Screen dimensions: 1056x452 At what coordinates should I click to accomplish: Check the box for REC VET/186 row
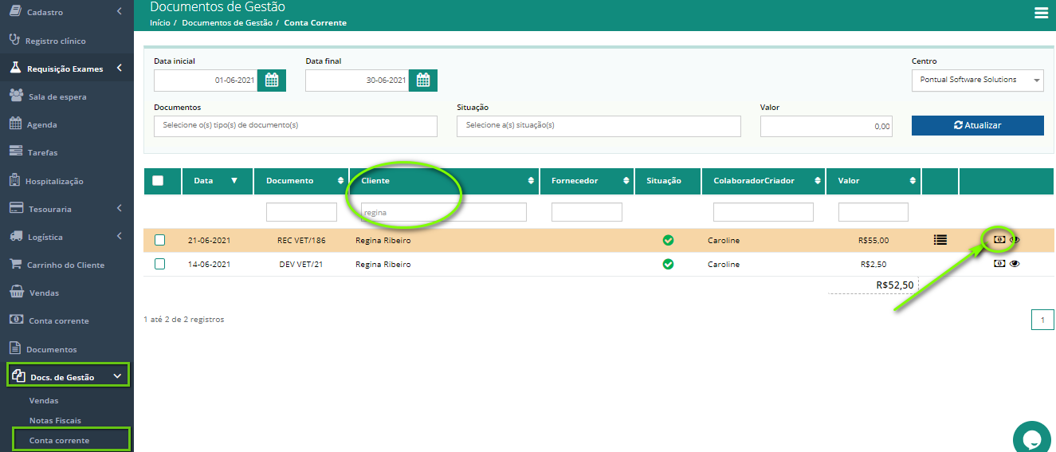pos(160,240)
